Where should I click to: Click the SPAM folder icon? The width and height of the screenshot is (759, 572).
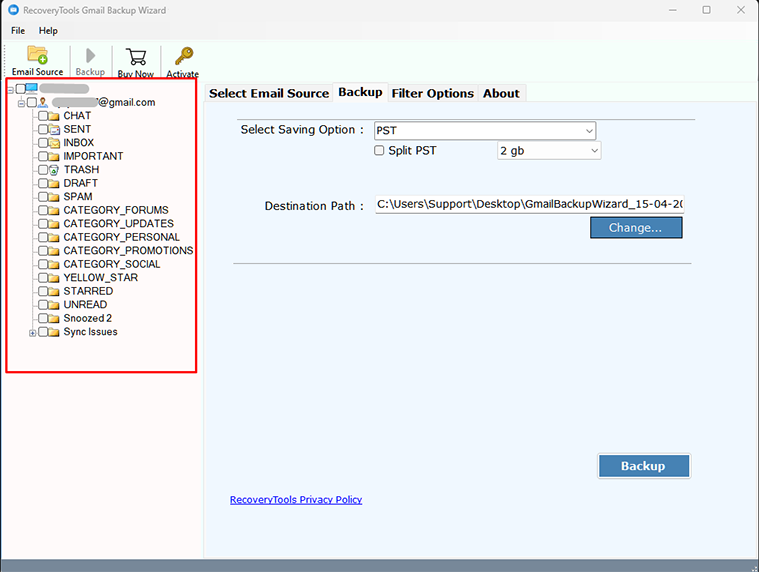coord(54,197)
